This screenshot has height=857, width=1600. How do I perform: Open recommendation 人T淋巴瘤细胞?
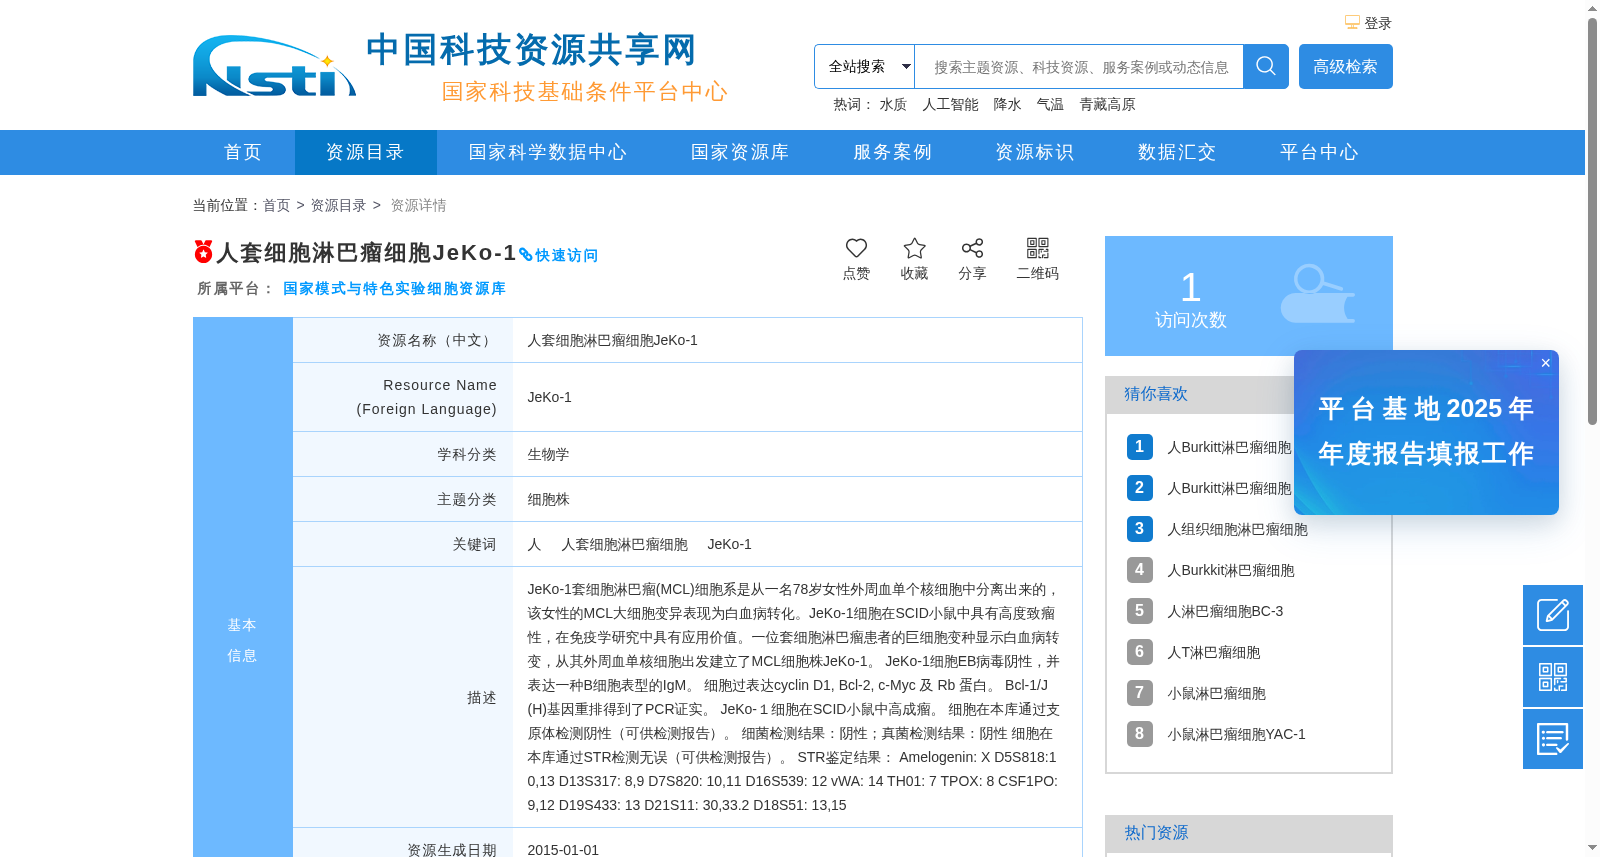[x=1213, y=652]
